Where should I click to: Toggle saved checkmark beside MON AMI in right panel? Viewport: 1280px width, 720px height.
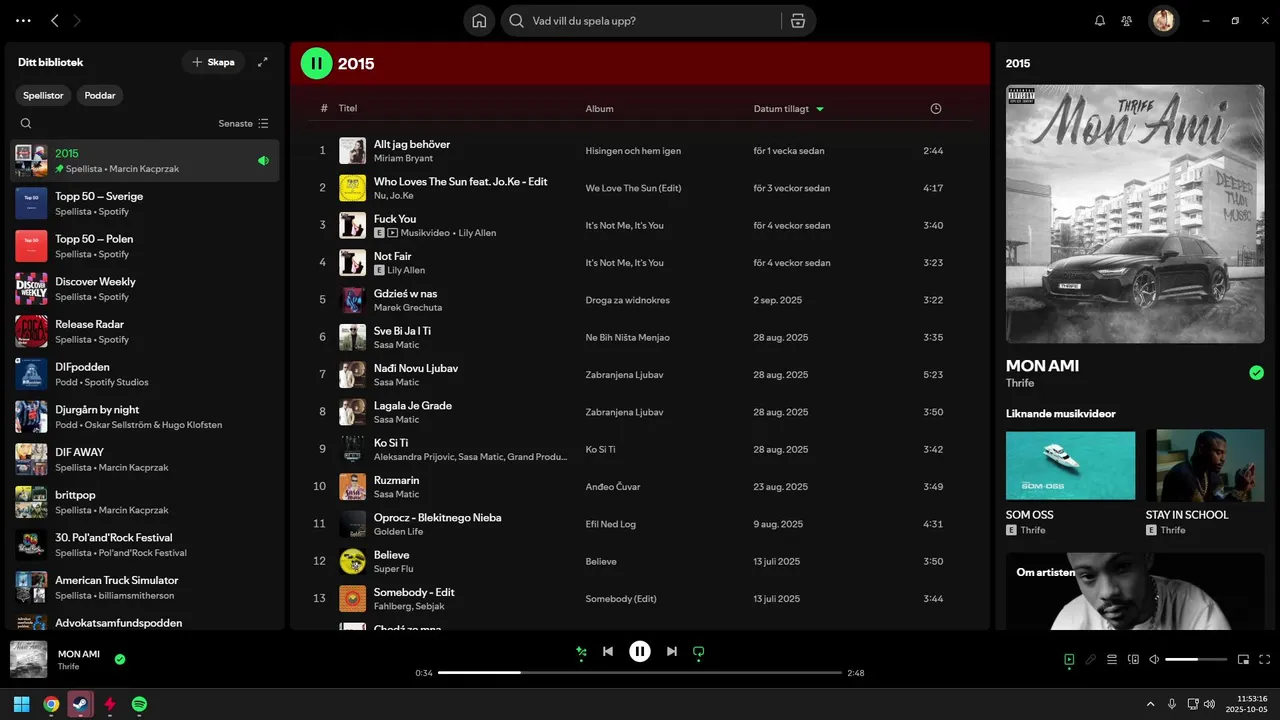click(x=1256, y=373)
